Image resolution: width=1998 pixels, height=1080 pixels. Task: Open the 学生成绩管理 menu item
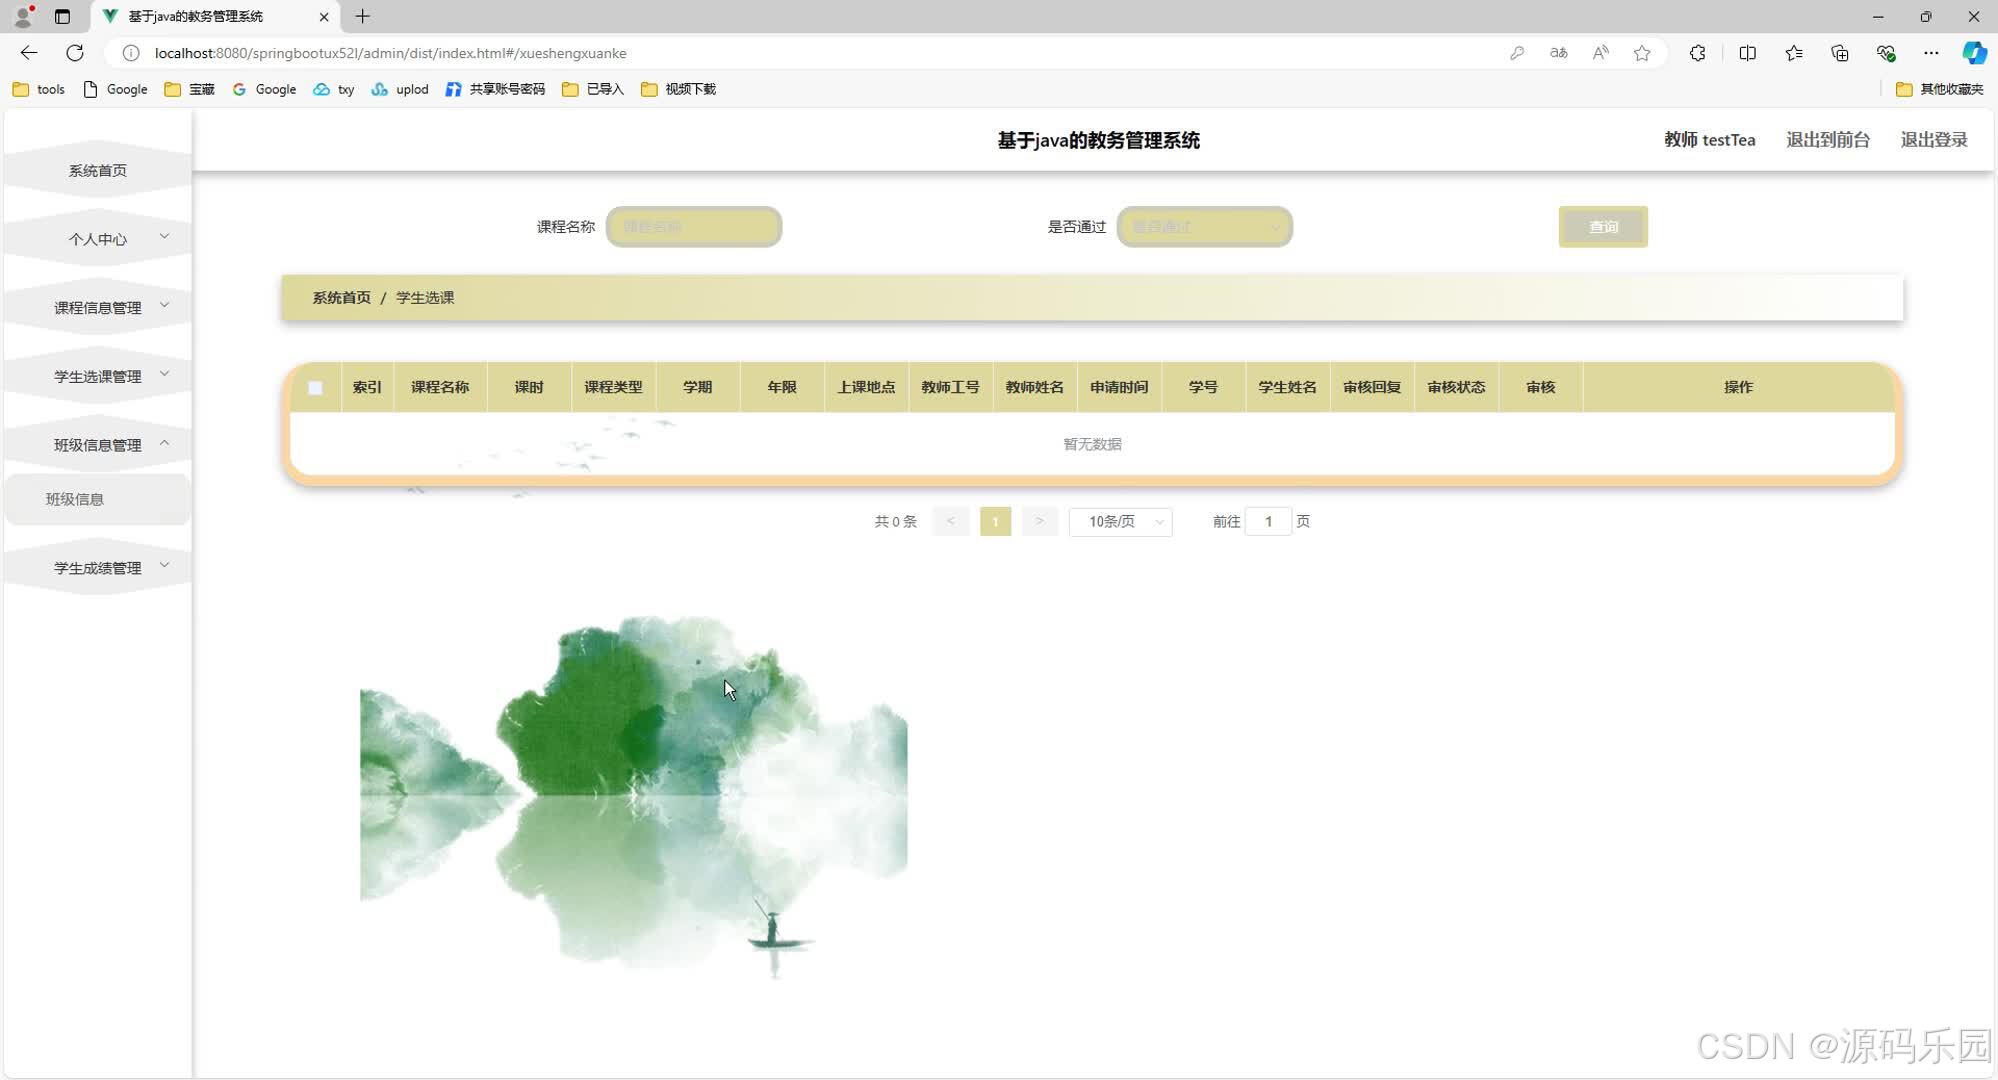97,567
